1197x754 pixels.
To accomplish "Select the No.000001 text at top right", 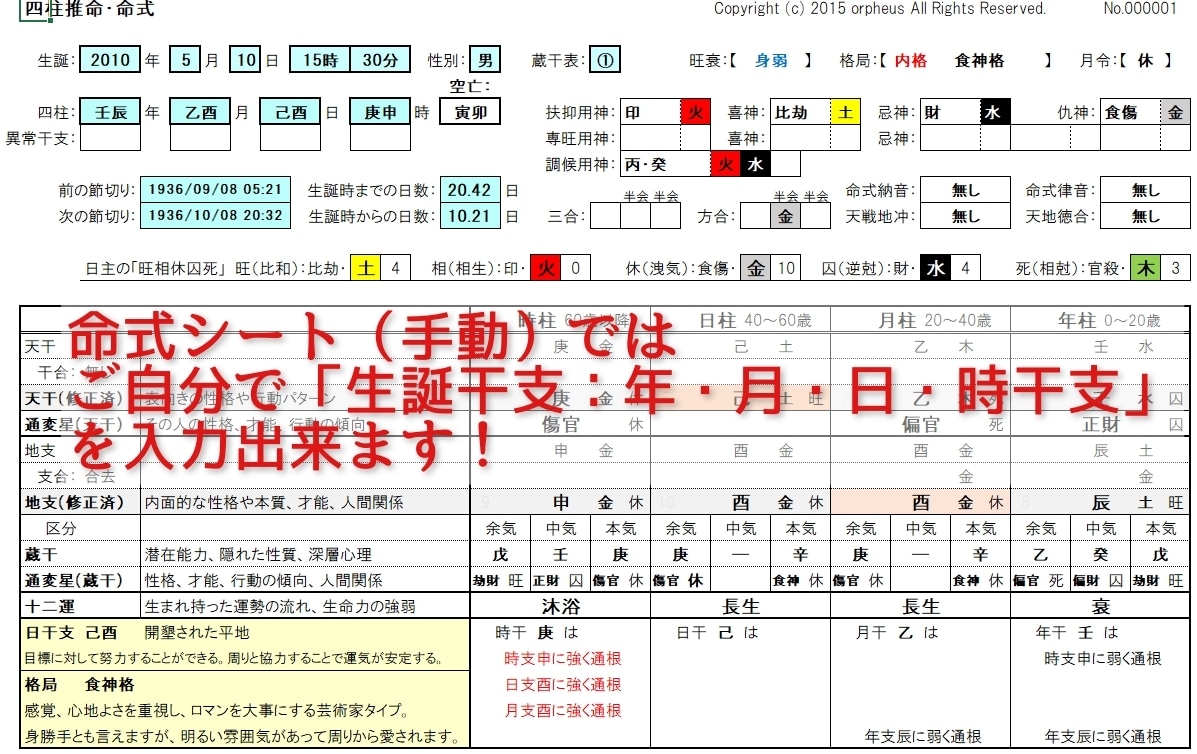I will click(x=1140, y=8).
